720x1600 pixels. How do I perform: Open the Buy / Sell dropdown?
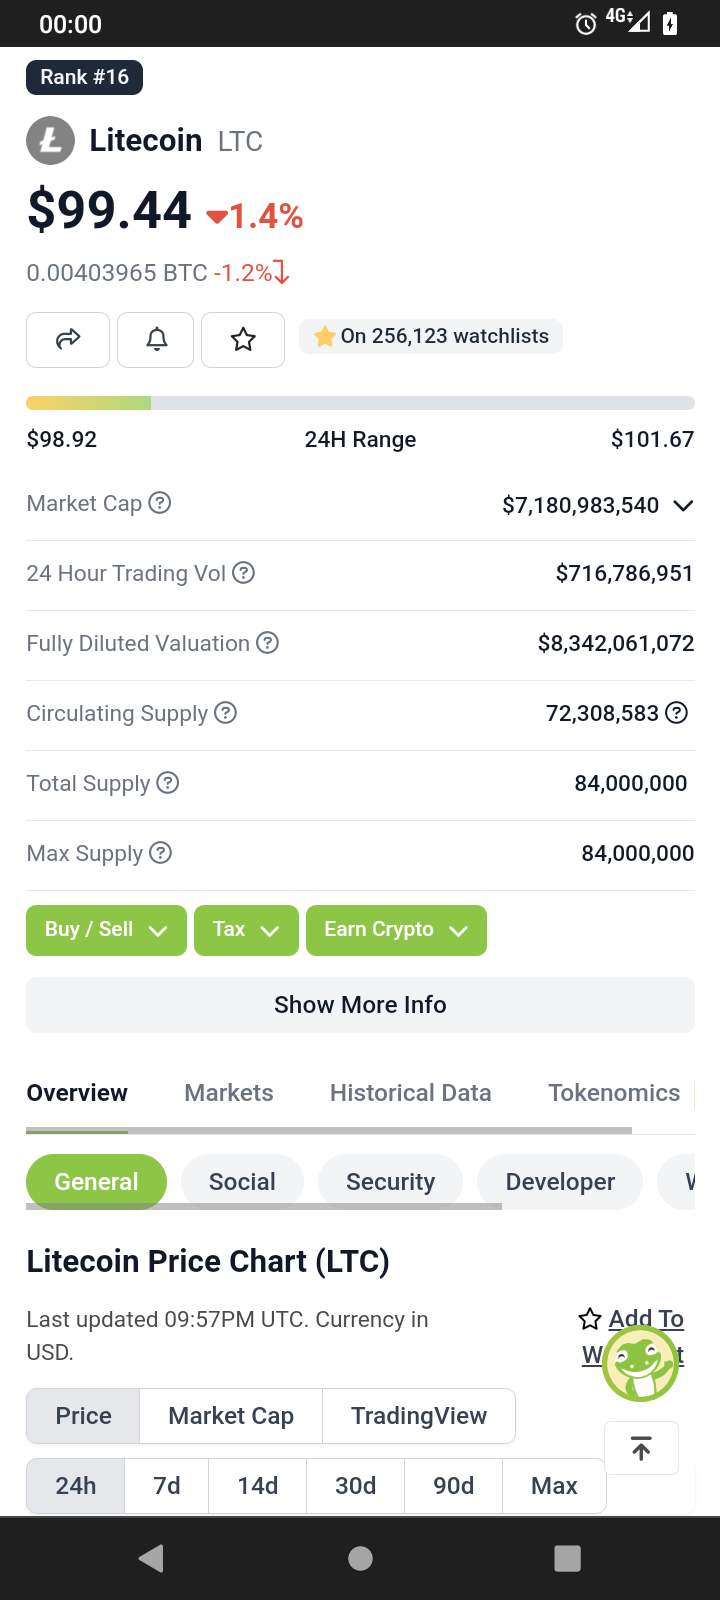(106, 930)
